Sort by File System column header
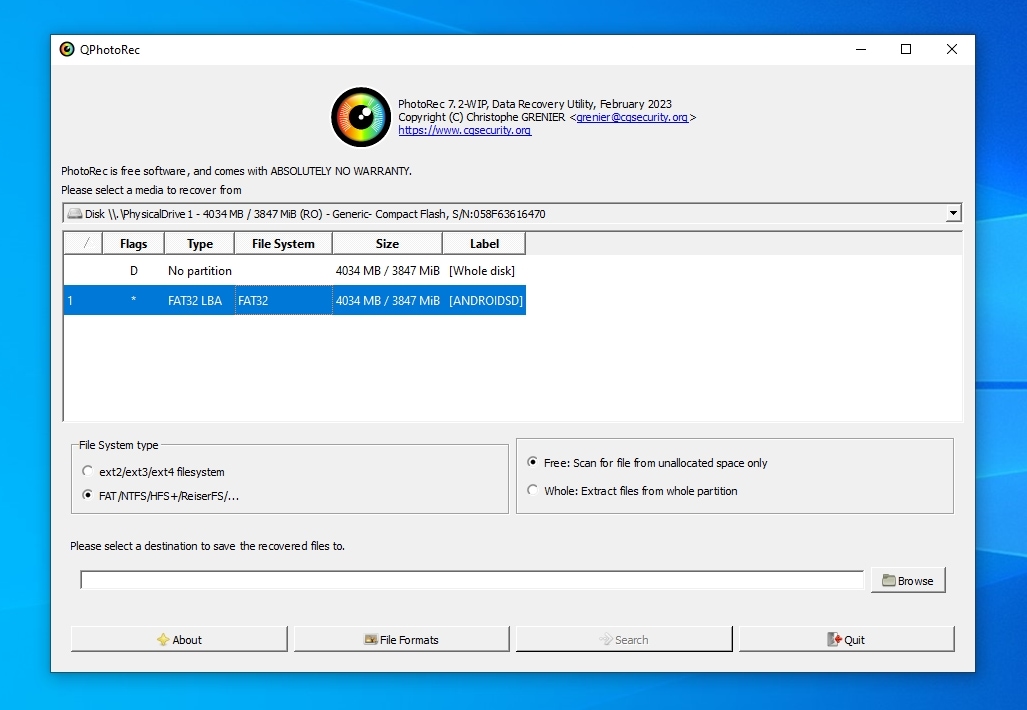The image size is (1027, 710). pyautogui.click(x=284, y=244)
